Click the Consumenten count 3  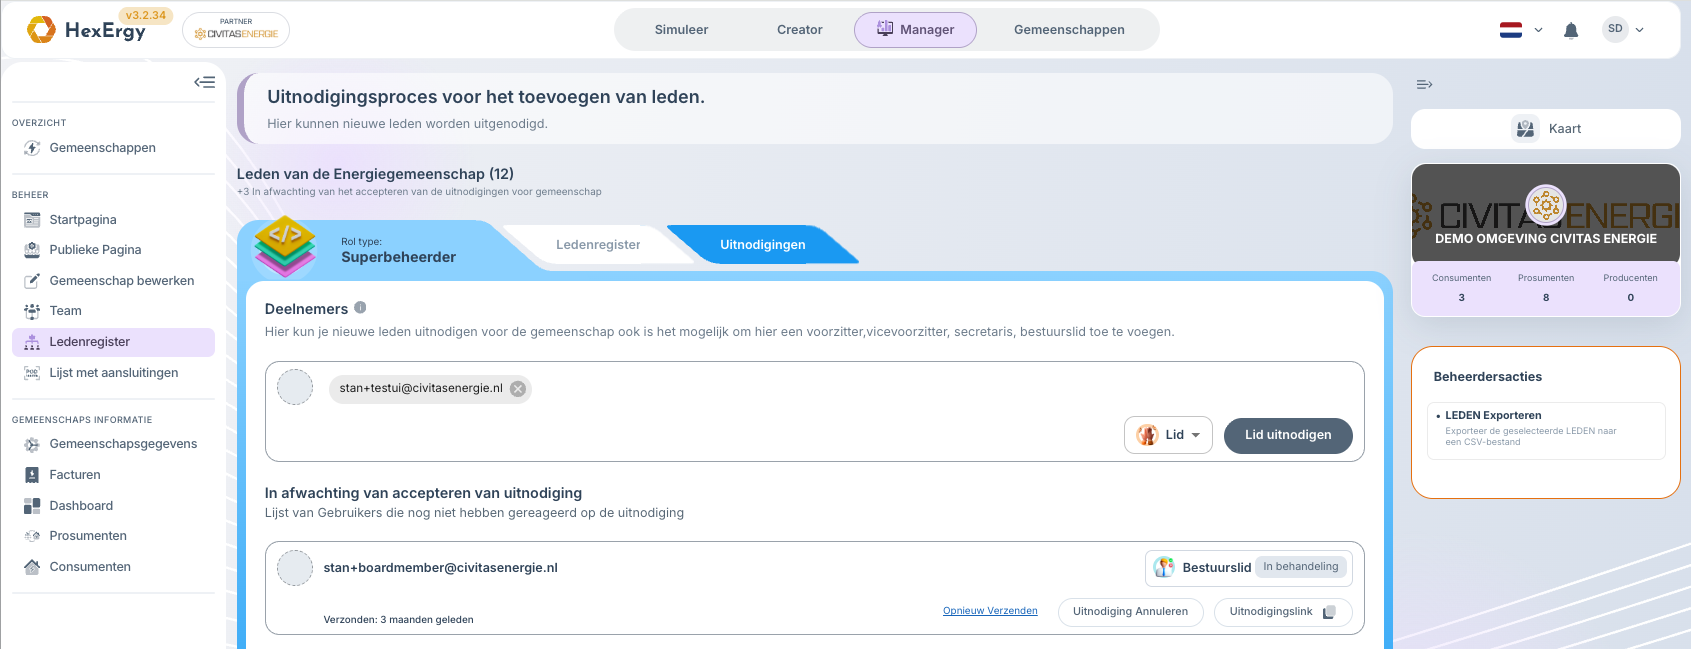1461,298
